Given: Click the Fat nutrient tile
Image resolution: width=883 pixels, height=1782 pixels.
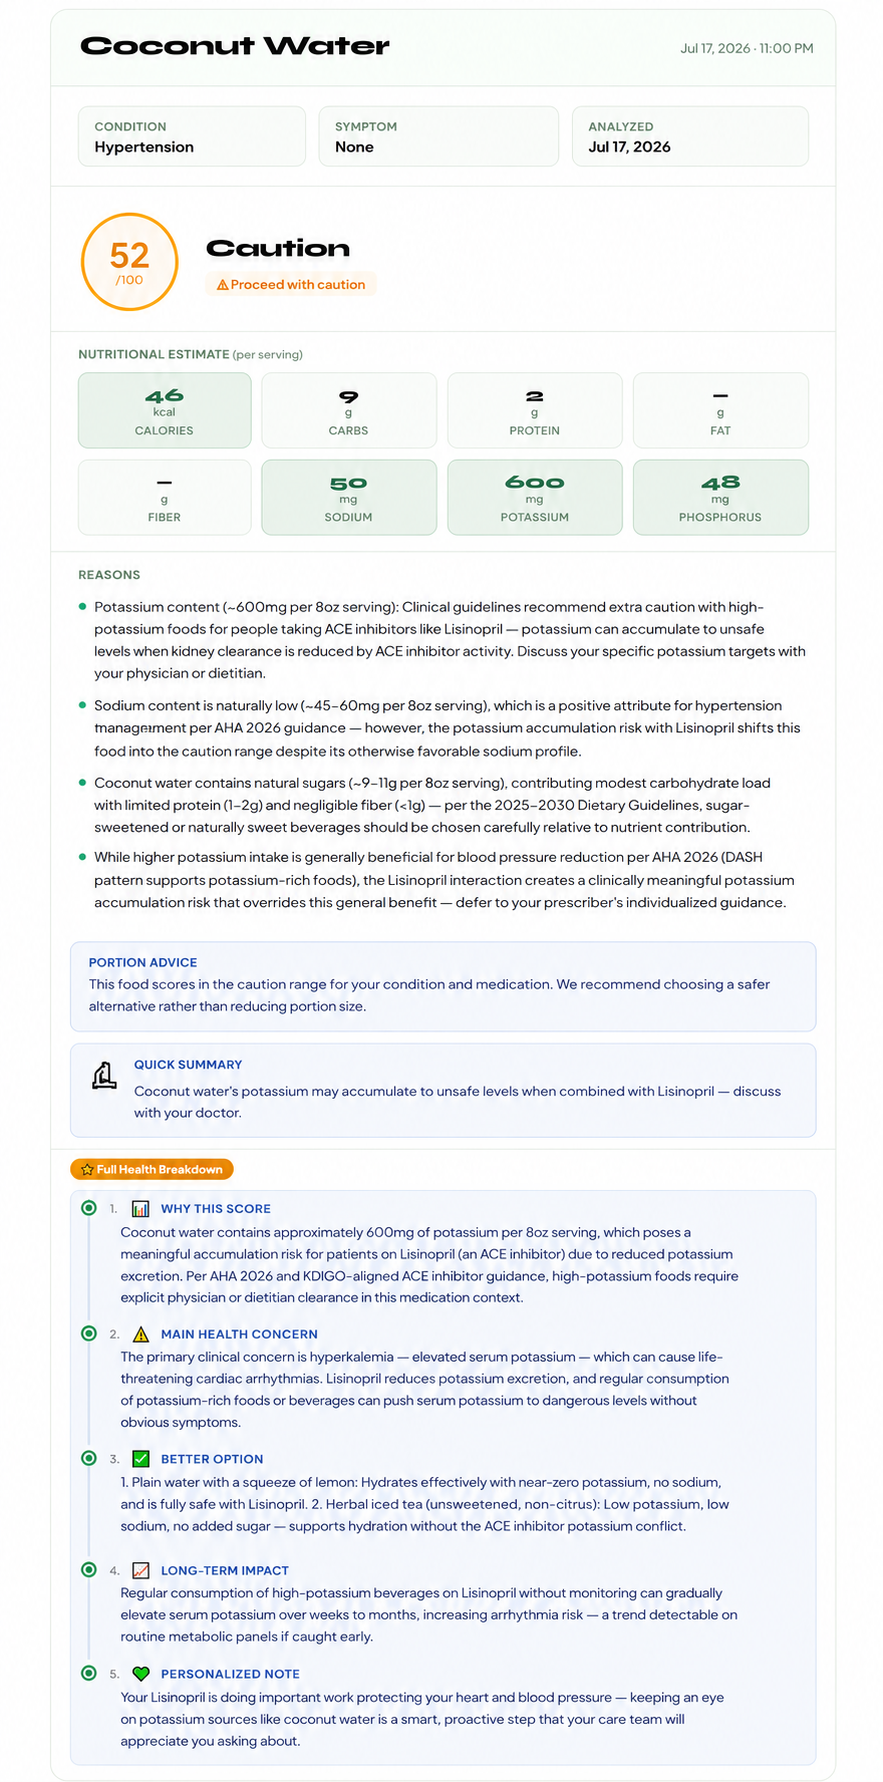Looking at the screenshot, I should [x=721, y=410].
